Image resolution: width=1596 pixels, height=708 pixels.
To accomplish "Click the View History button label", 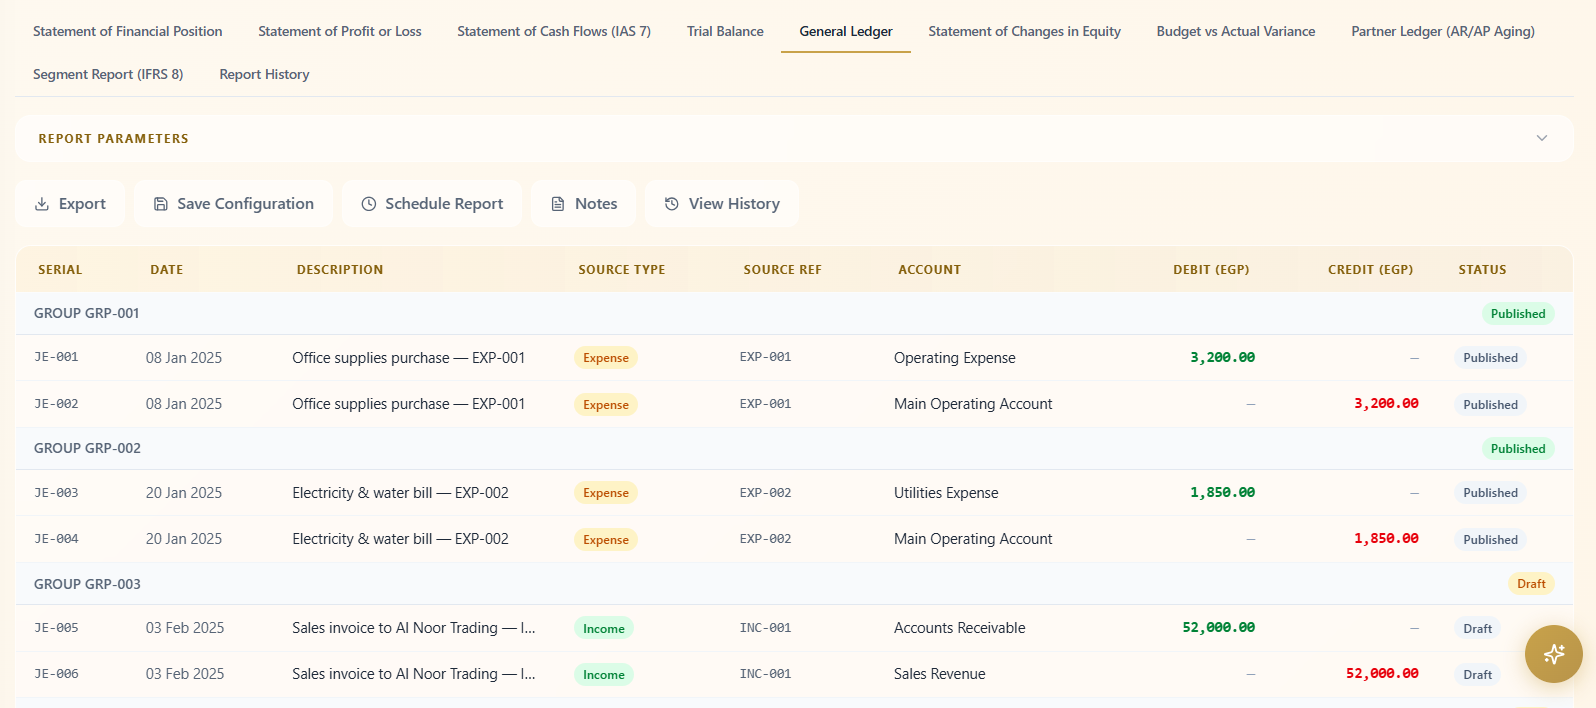I will tap(734, 204).
